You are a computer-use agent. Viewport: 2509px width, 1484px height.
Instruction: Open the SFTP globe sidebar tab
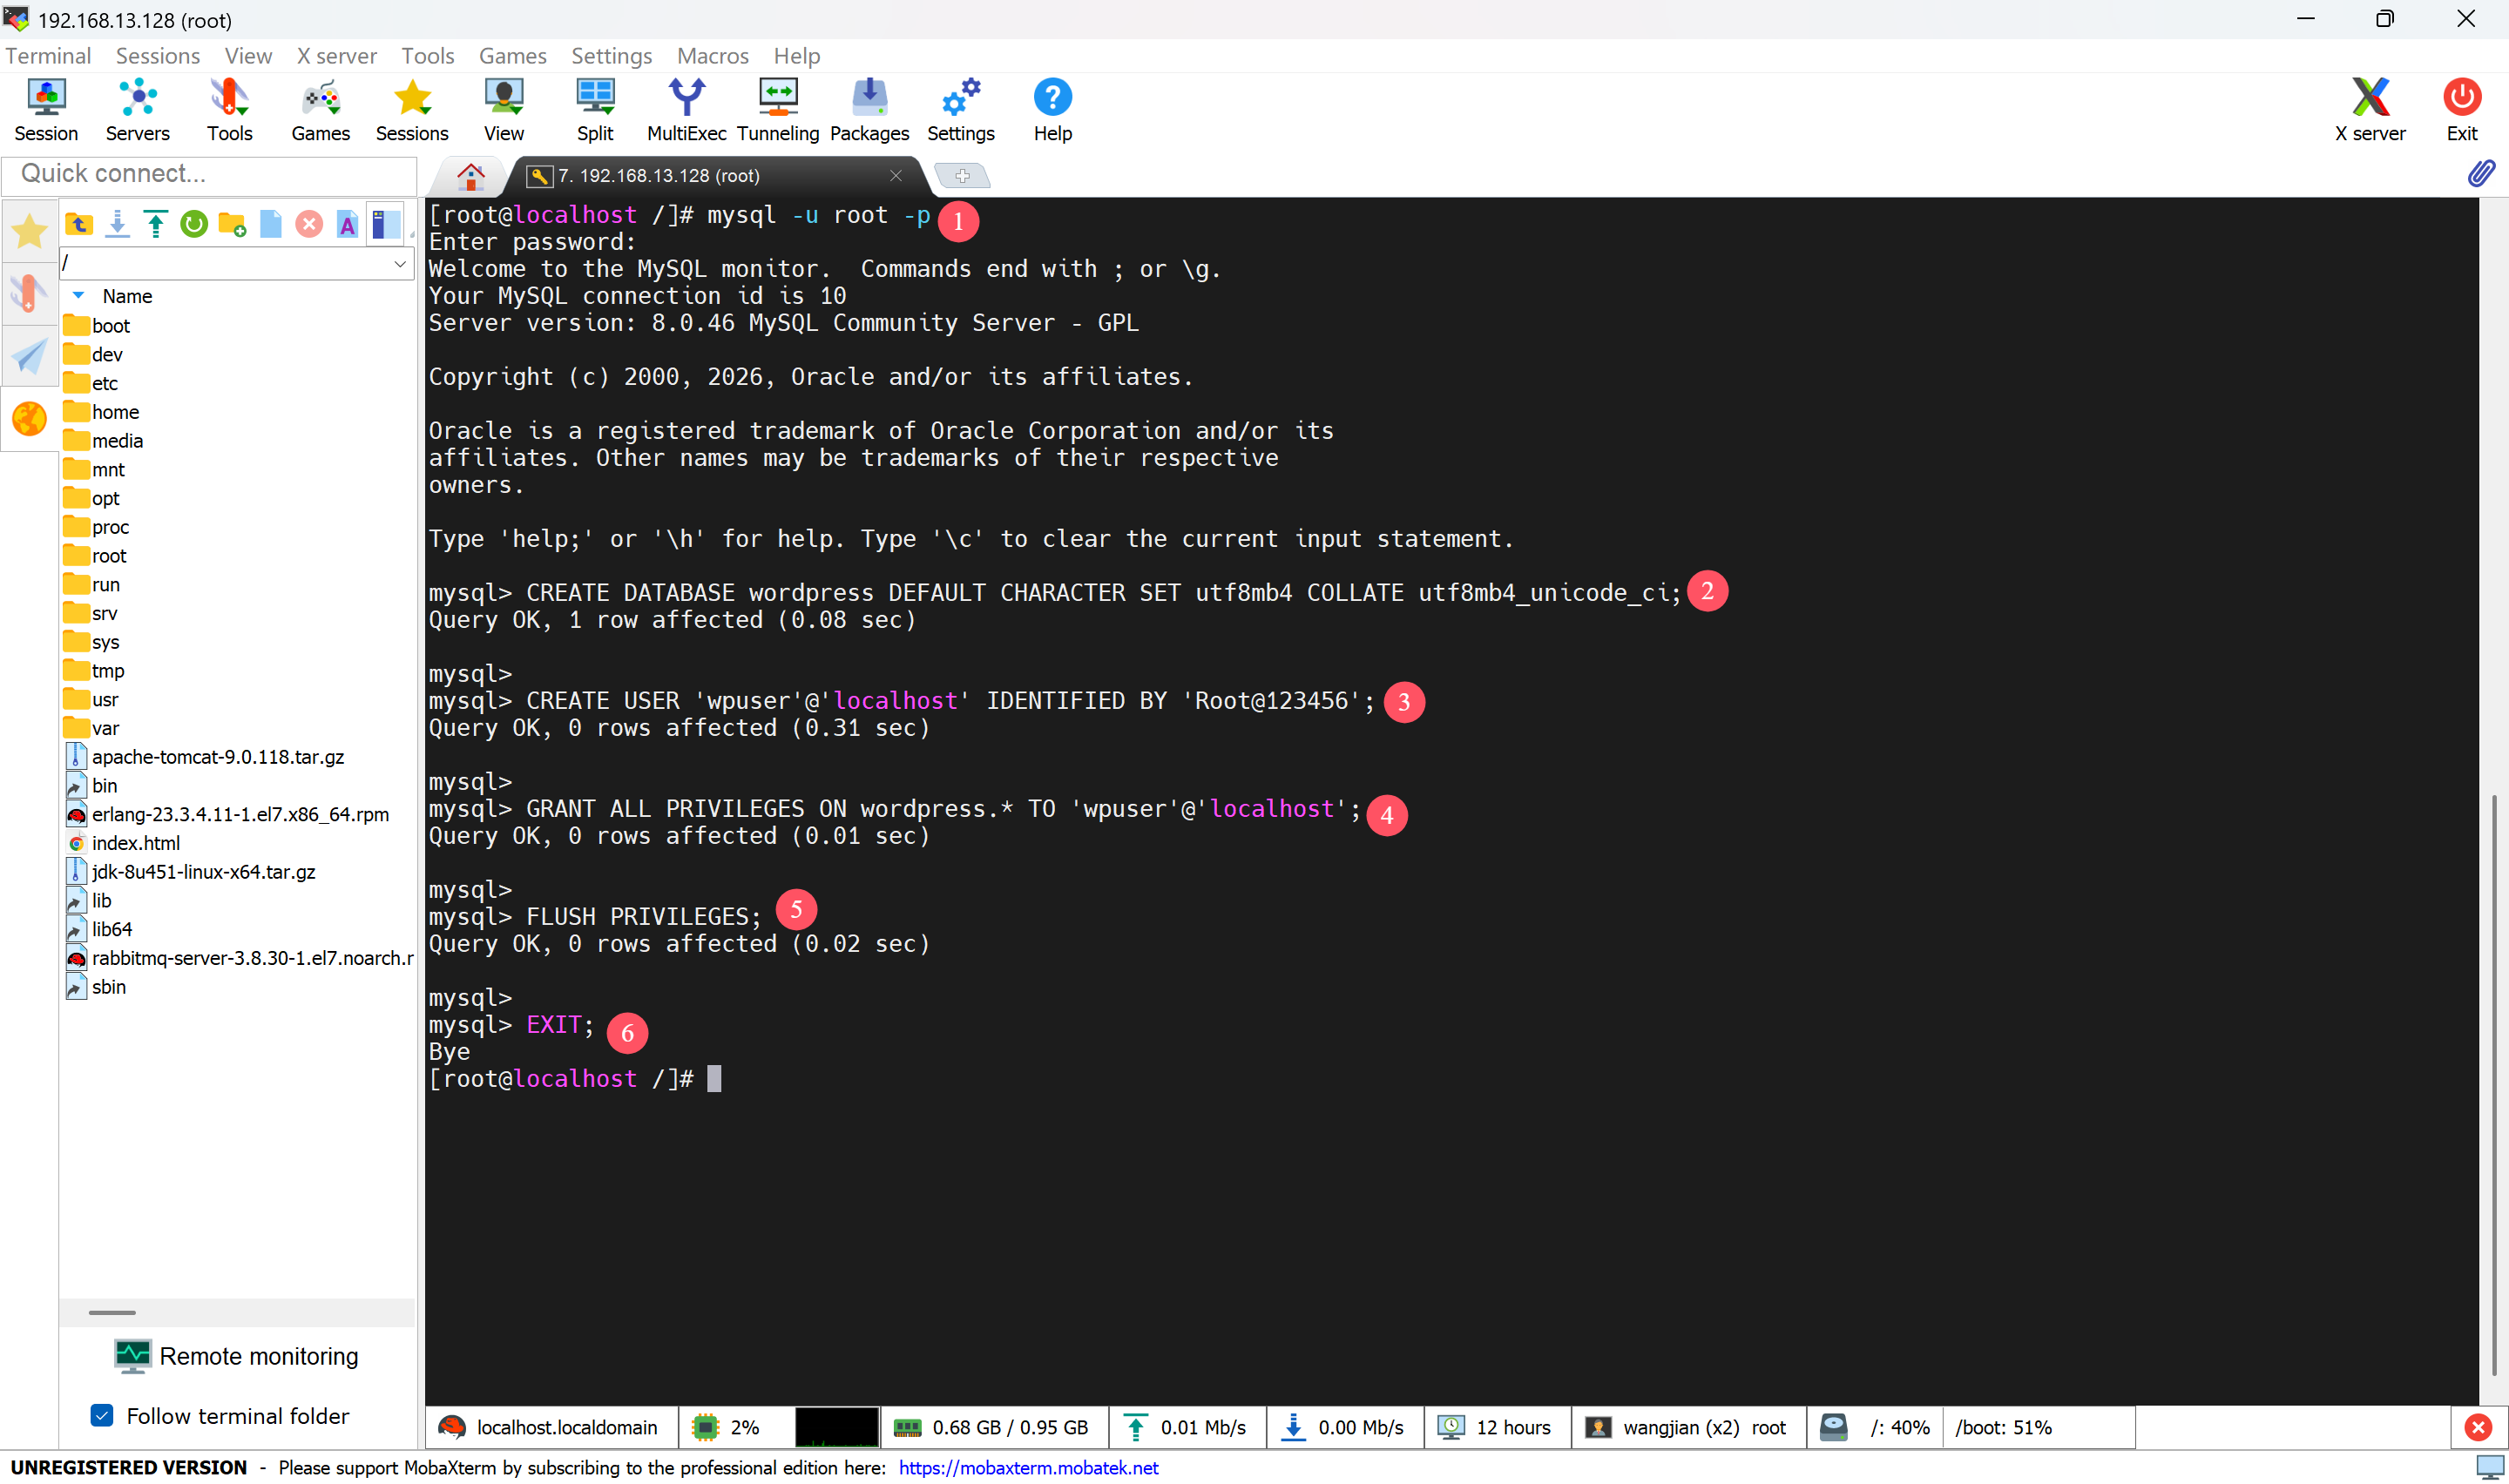(29, 418)
